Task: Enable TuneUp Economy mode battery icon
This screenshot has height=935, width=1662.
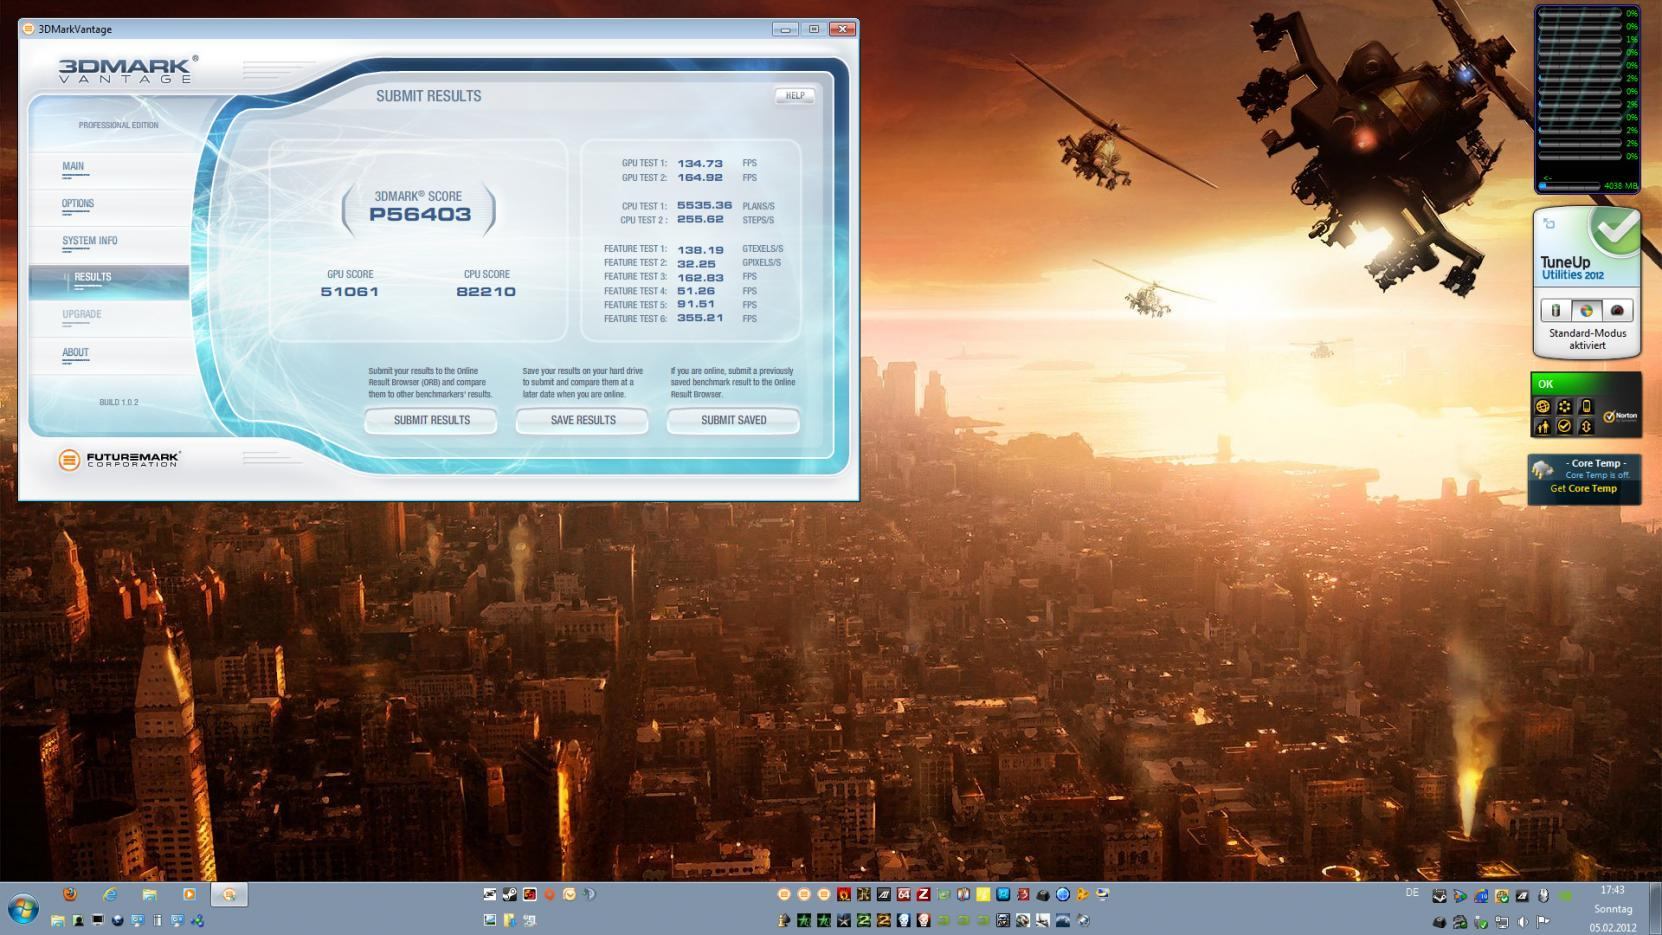Action: (x=1555, y=311)
